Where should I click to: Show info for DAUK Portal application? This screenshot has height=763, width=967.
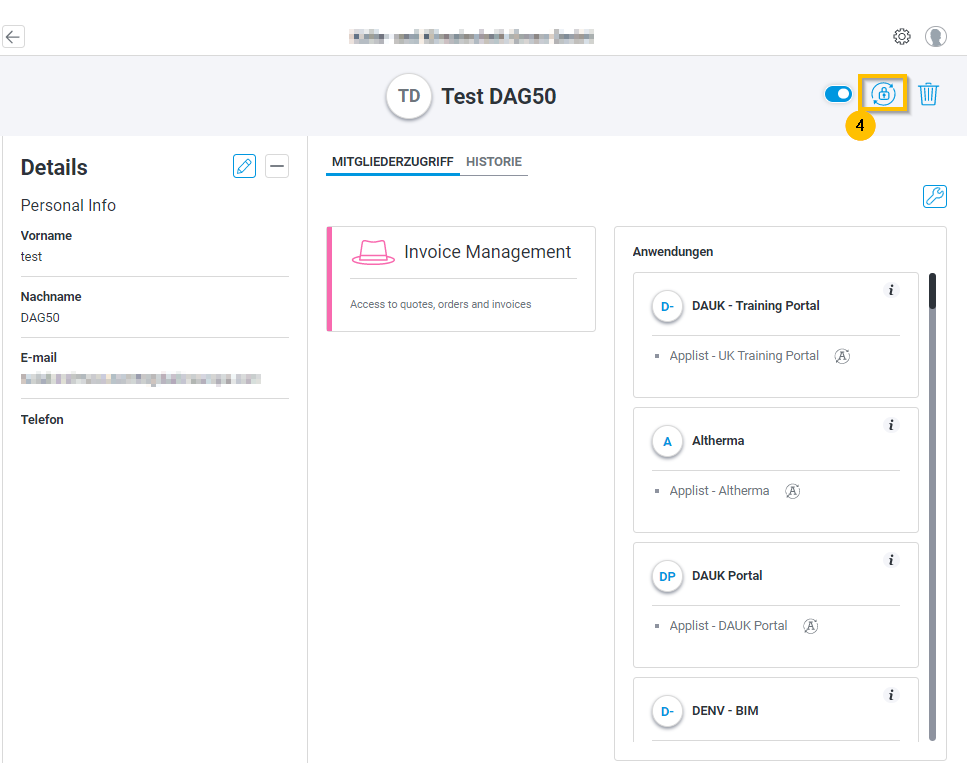[x=892, y=560]
